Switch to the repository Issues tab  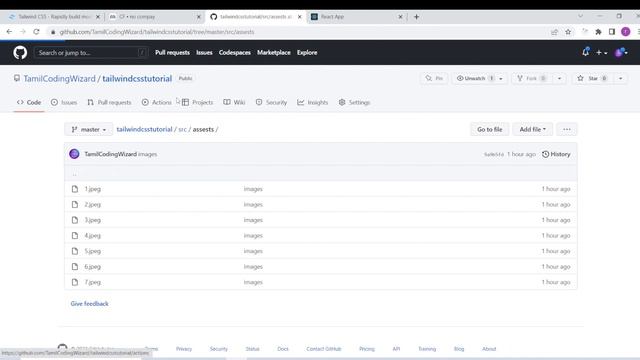pyautogui.click(x=64, y=102)
